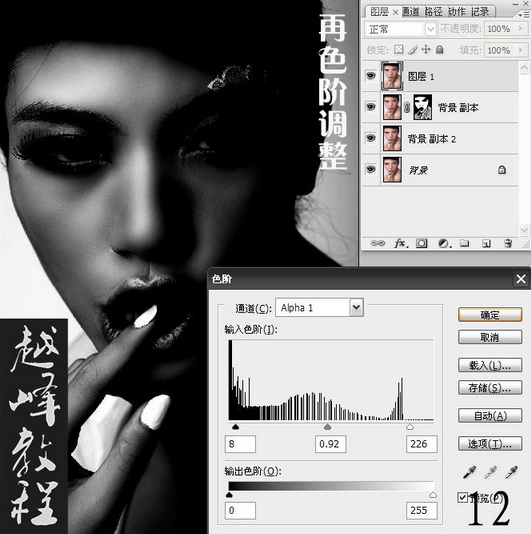The width and height of the screenshot is (531, 534).
Task: Create new adjustment layer icon
Action: pos(444,243)
